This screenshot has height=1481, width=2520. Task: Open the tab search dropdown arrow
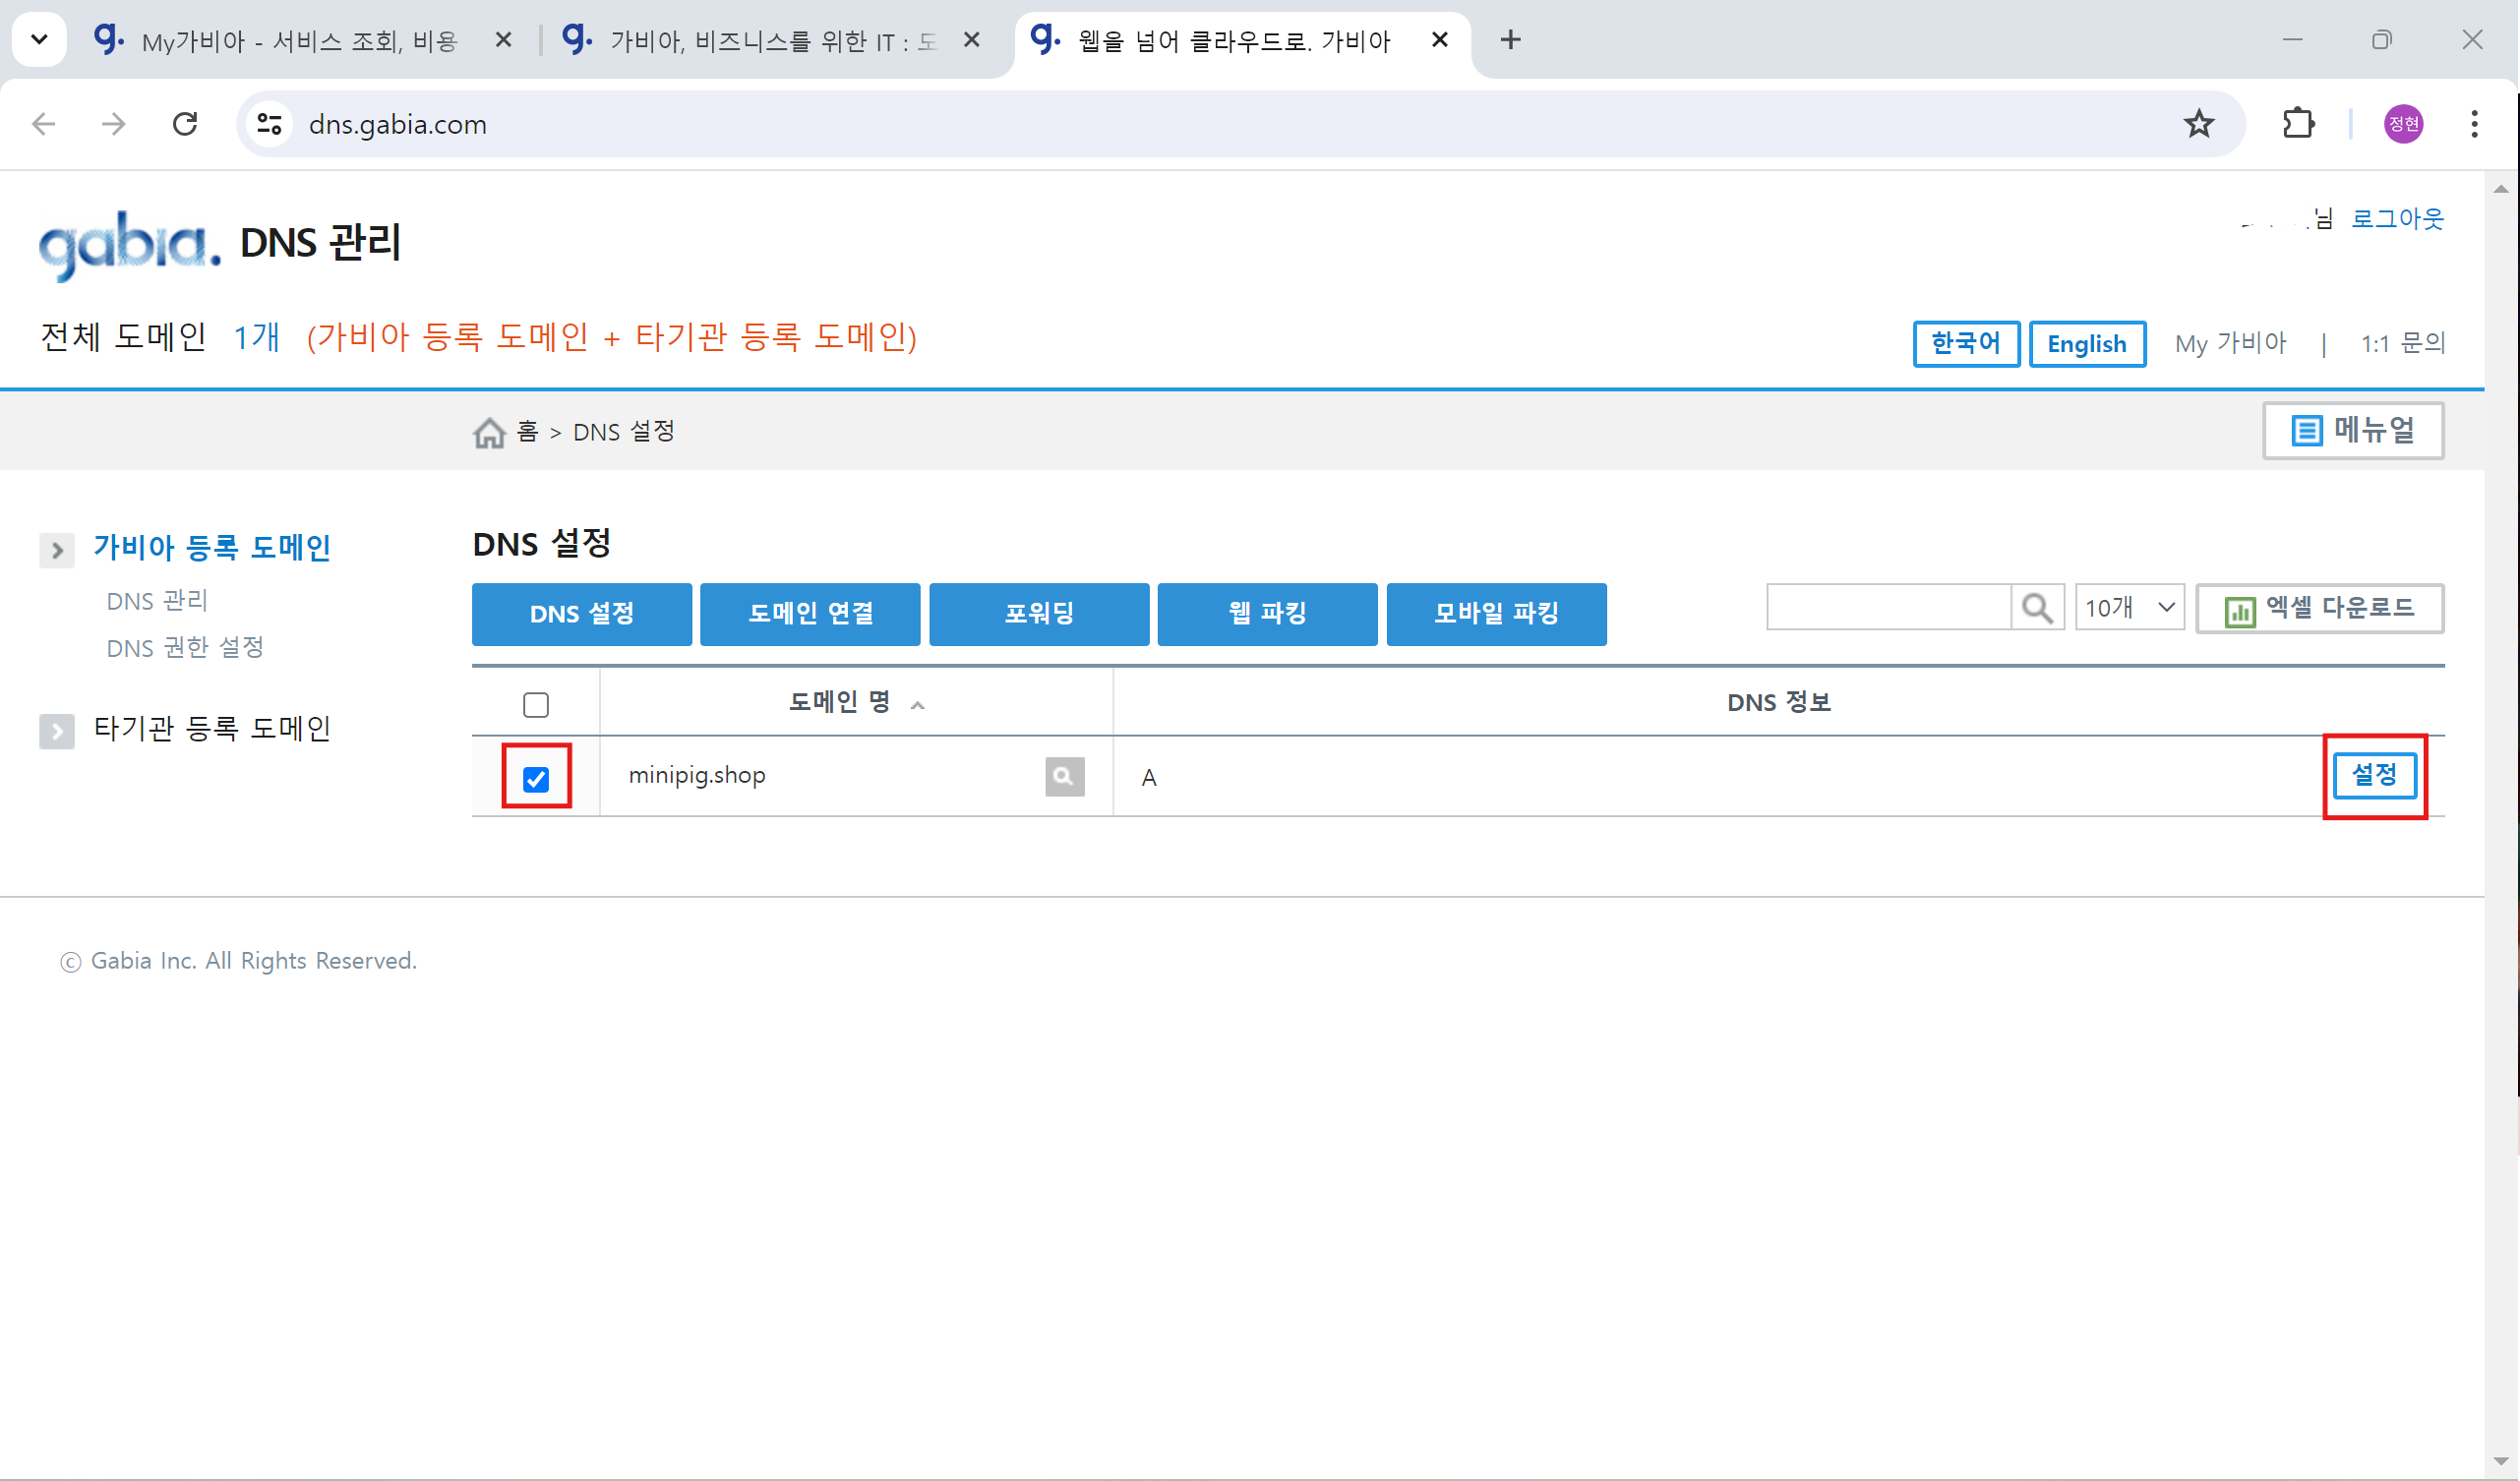(x=39, y=40)
